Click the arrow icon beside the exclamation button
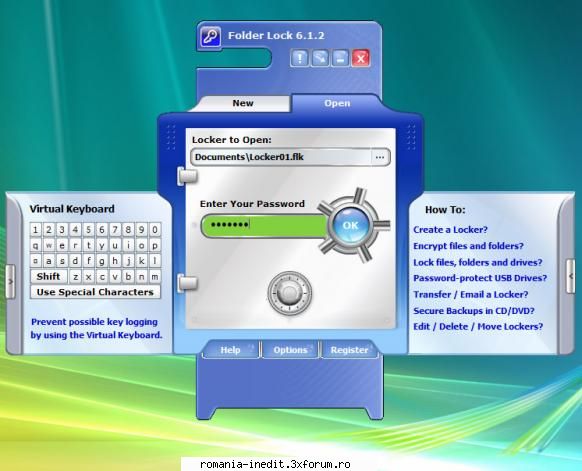The width and height of the screenshot is (582, 471). pyautogui.click(x=320, y=58)
